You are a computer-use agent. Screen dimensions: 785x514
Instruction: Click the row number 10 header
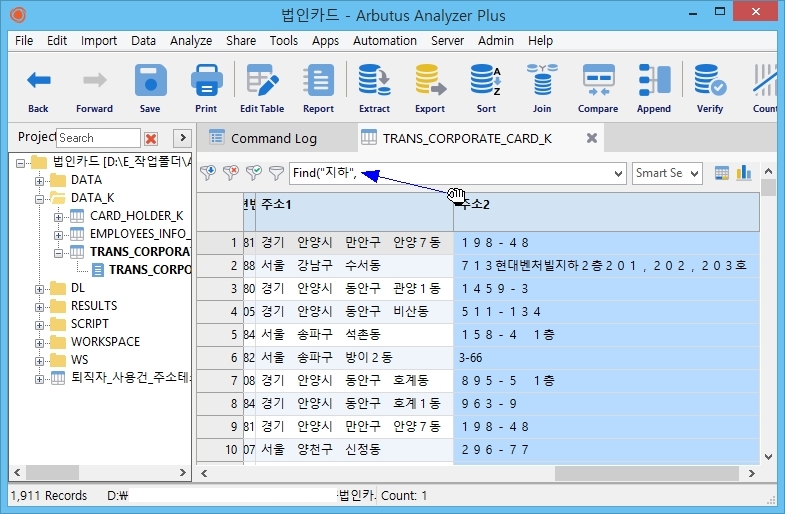(x=220, y=450)
